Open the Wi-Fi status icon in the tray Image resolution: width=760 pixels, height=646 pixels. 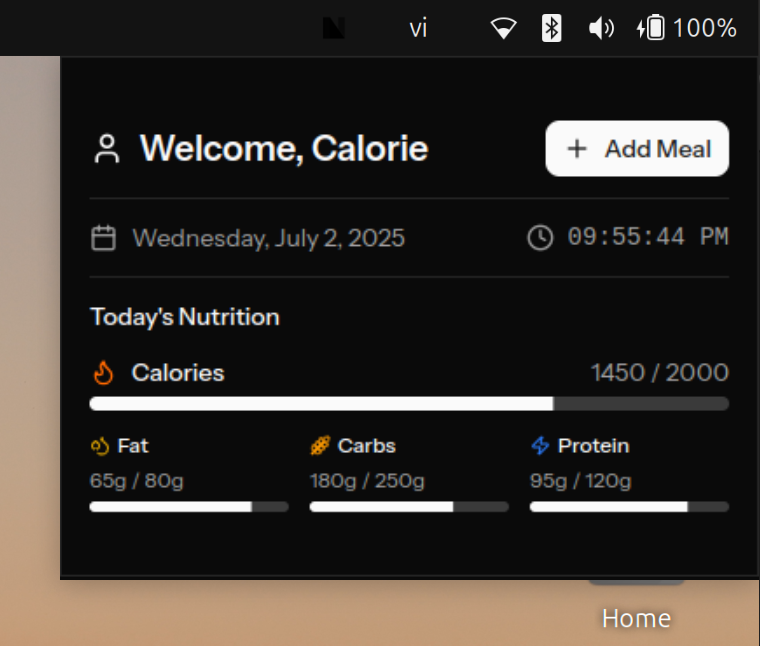(503, 28)
